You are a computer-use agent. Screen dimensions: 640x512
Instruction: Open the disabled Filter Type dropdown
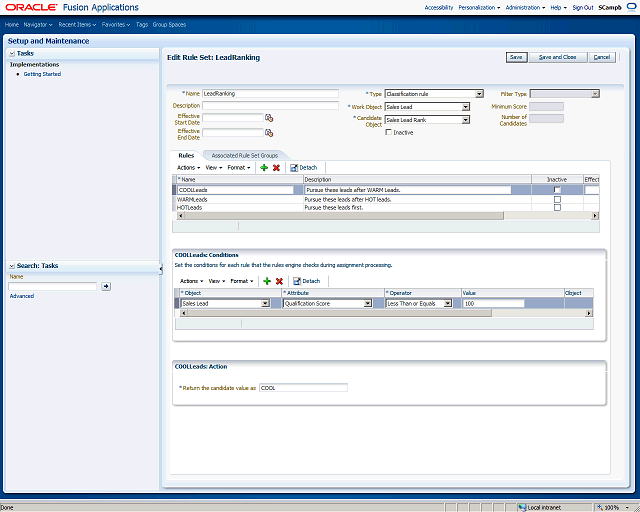[595, 94]
